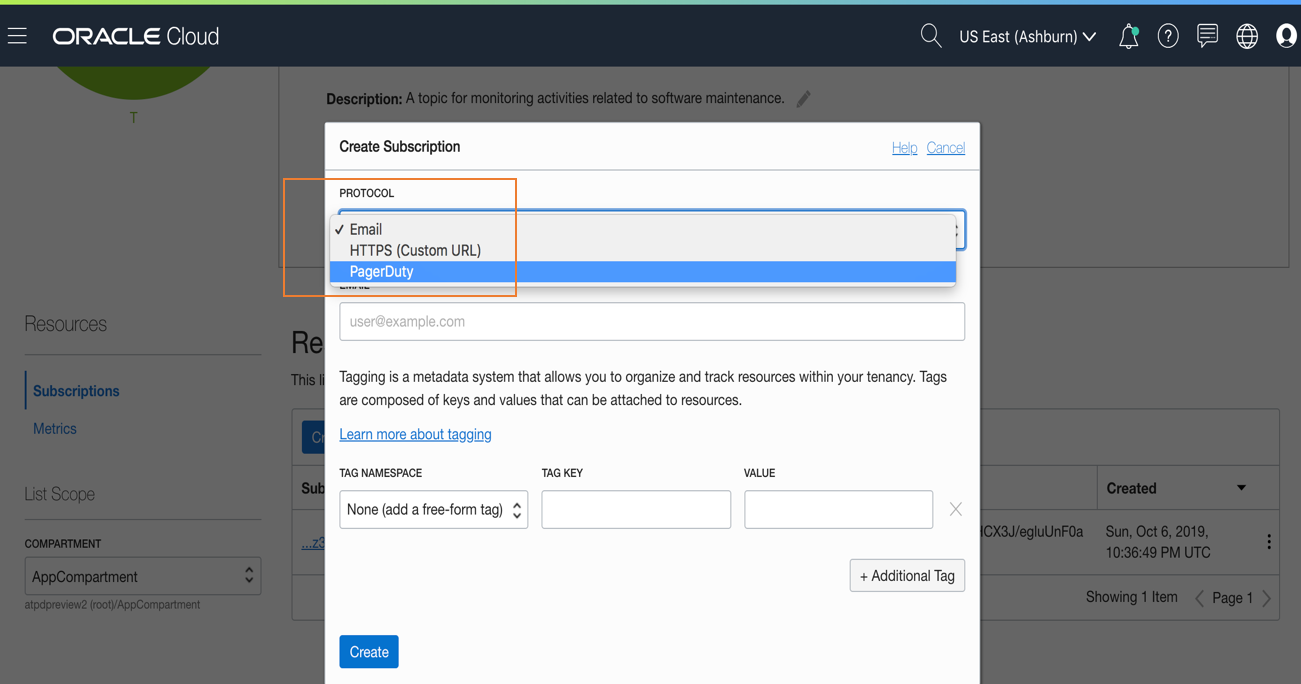
Task: Open the Tag Namespace dropdown
Action: (433, 510)
